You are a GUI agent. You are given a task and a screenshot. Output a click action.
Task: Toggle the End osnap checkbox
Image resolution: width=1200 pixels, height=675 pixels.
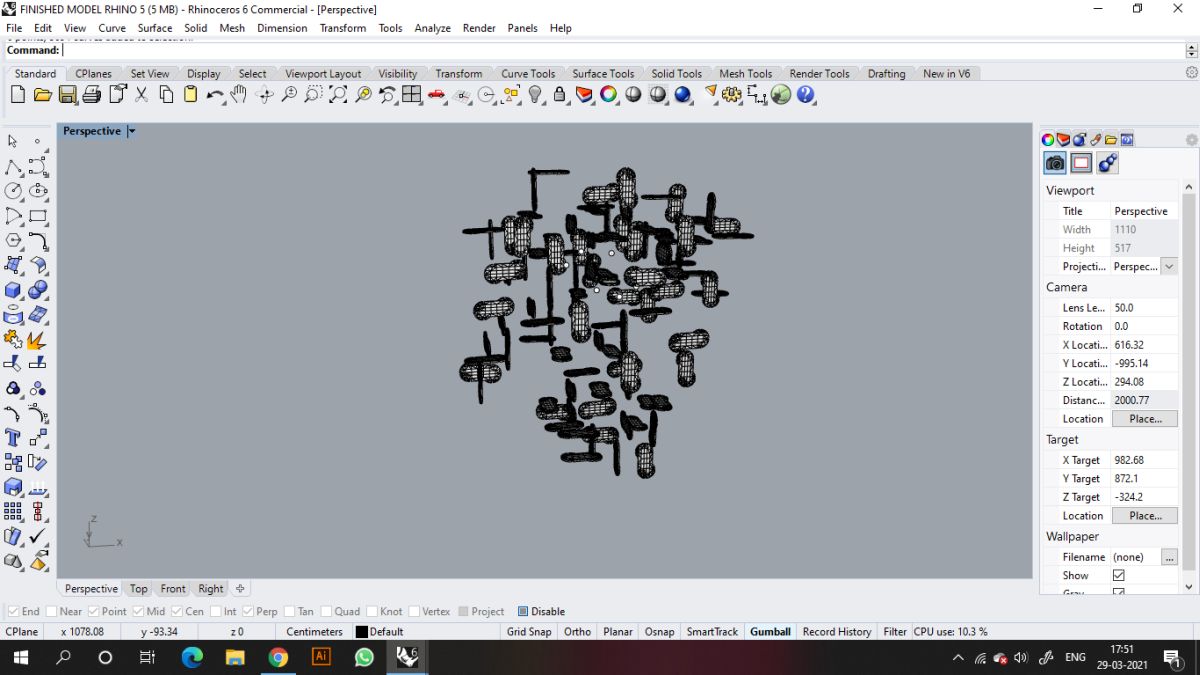(13, 612)
